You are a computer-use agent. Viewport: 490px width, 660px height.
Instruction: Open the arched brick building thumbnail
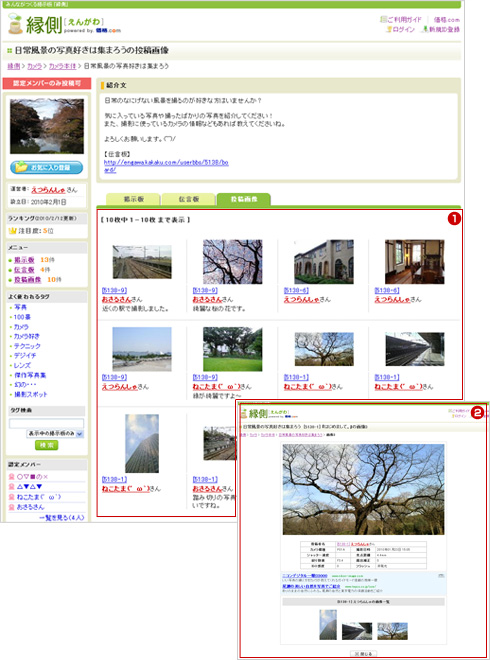pos(324,262)
